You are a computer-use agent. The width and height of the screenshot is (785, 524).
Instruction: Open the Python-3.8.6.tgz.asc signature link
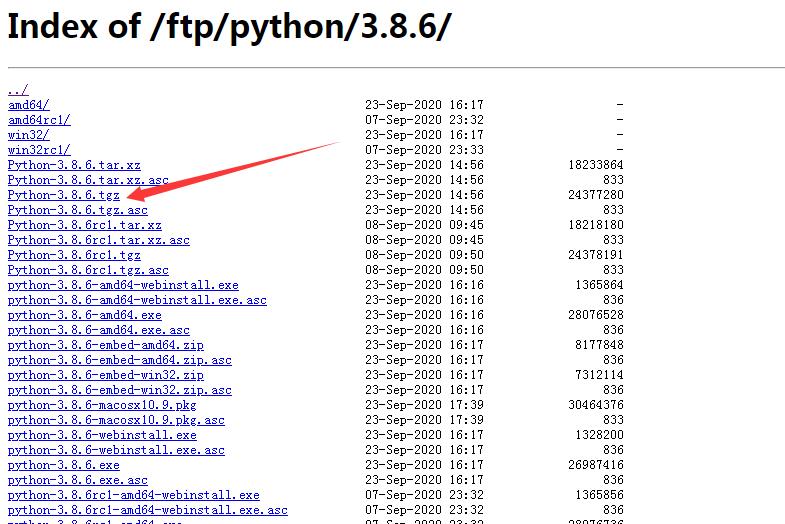click(x=78, y=210)
